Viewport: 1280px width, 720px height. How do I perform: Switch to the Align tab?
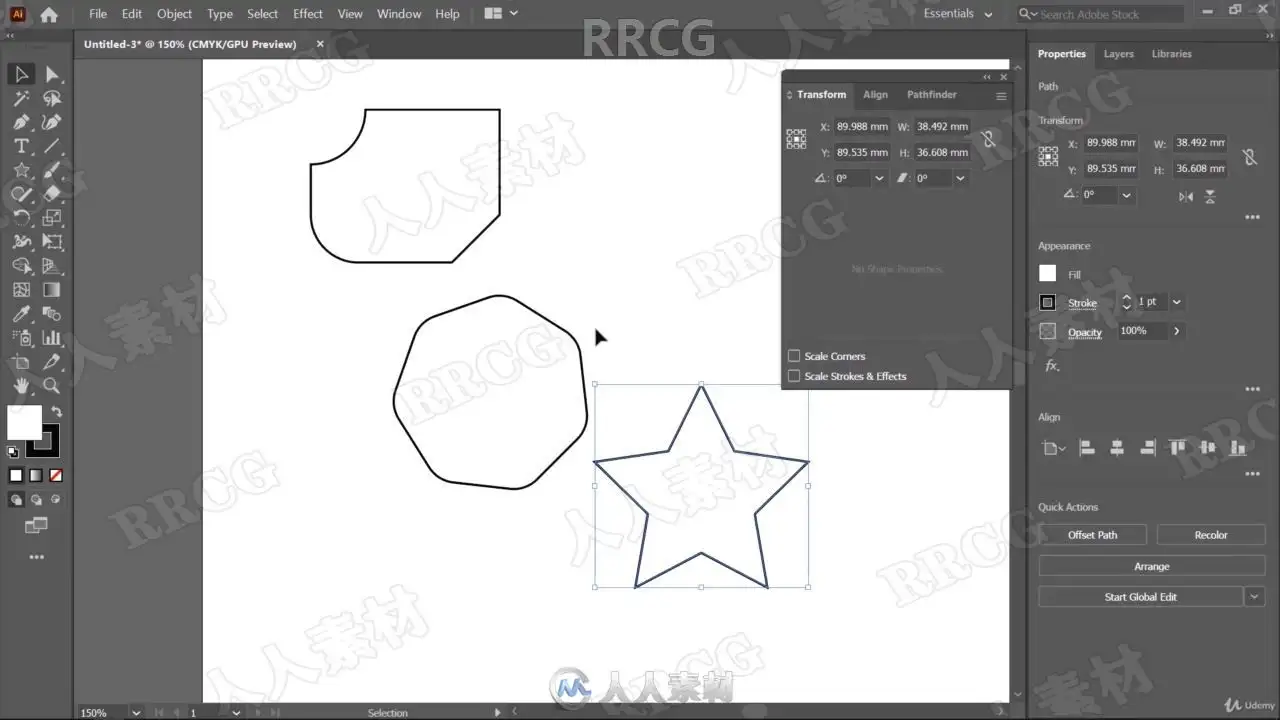pyautogui.click(x=875, y=95)
